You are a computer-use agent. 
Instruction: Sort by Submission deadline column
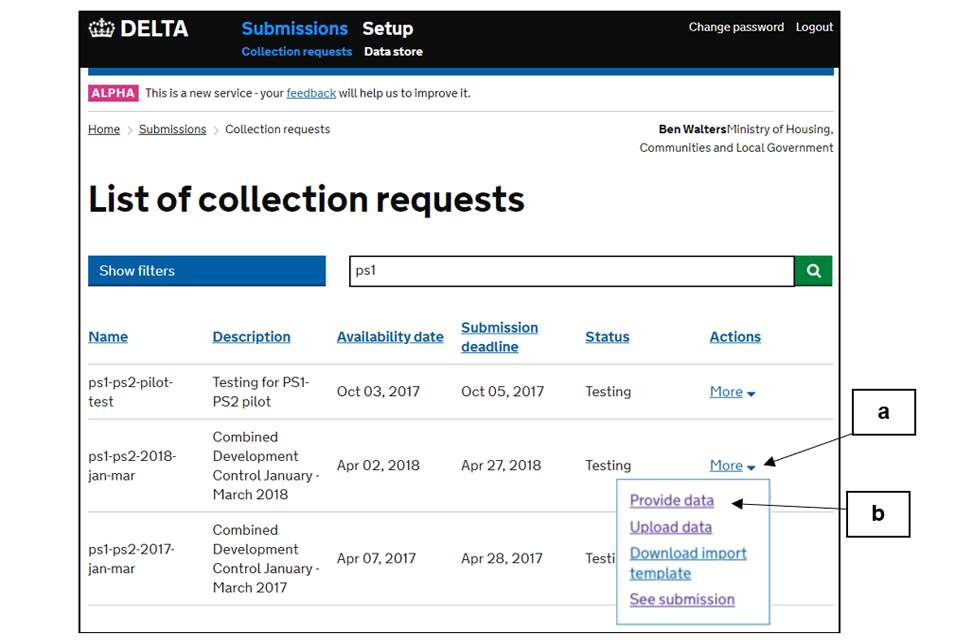(x=499, y=337)
